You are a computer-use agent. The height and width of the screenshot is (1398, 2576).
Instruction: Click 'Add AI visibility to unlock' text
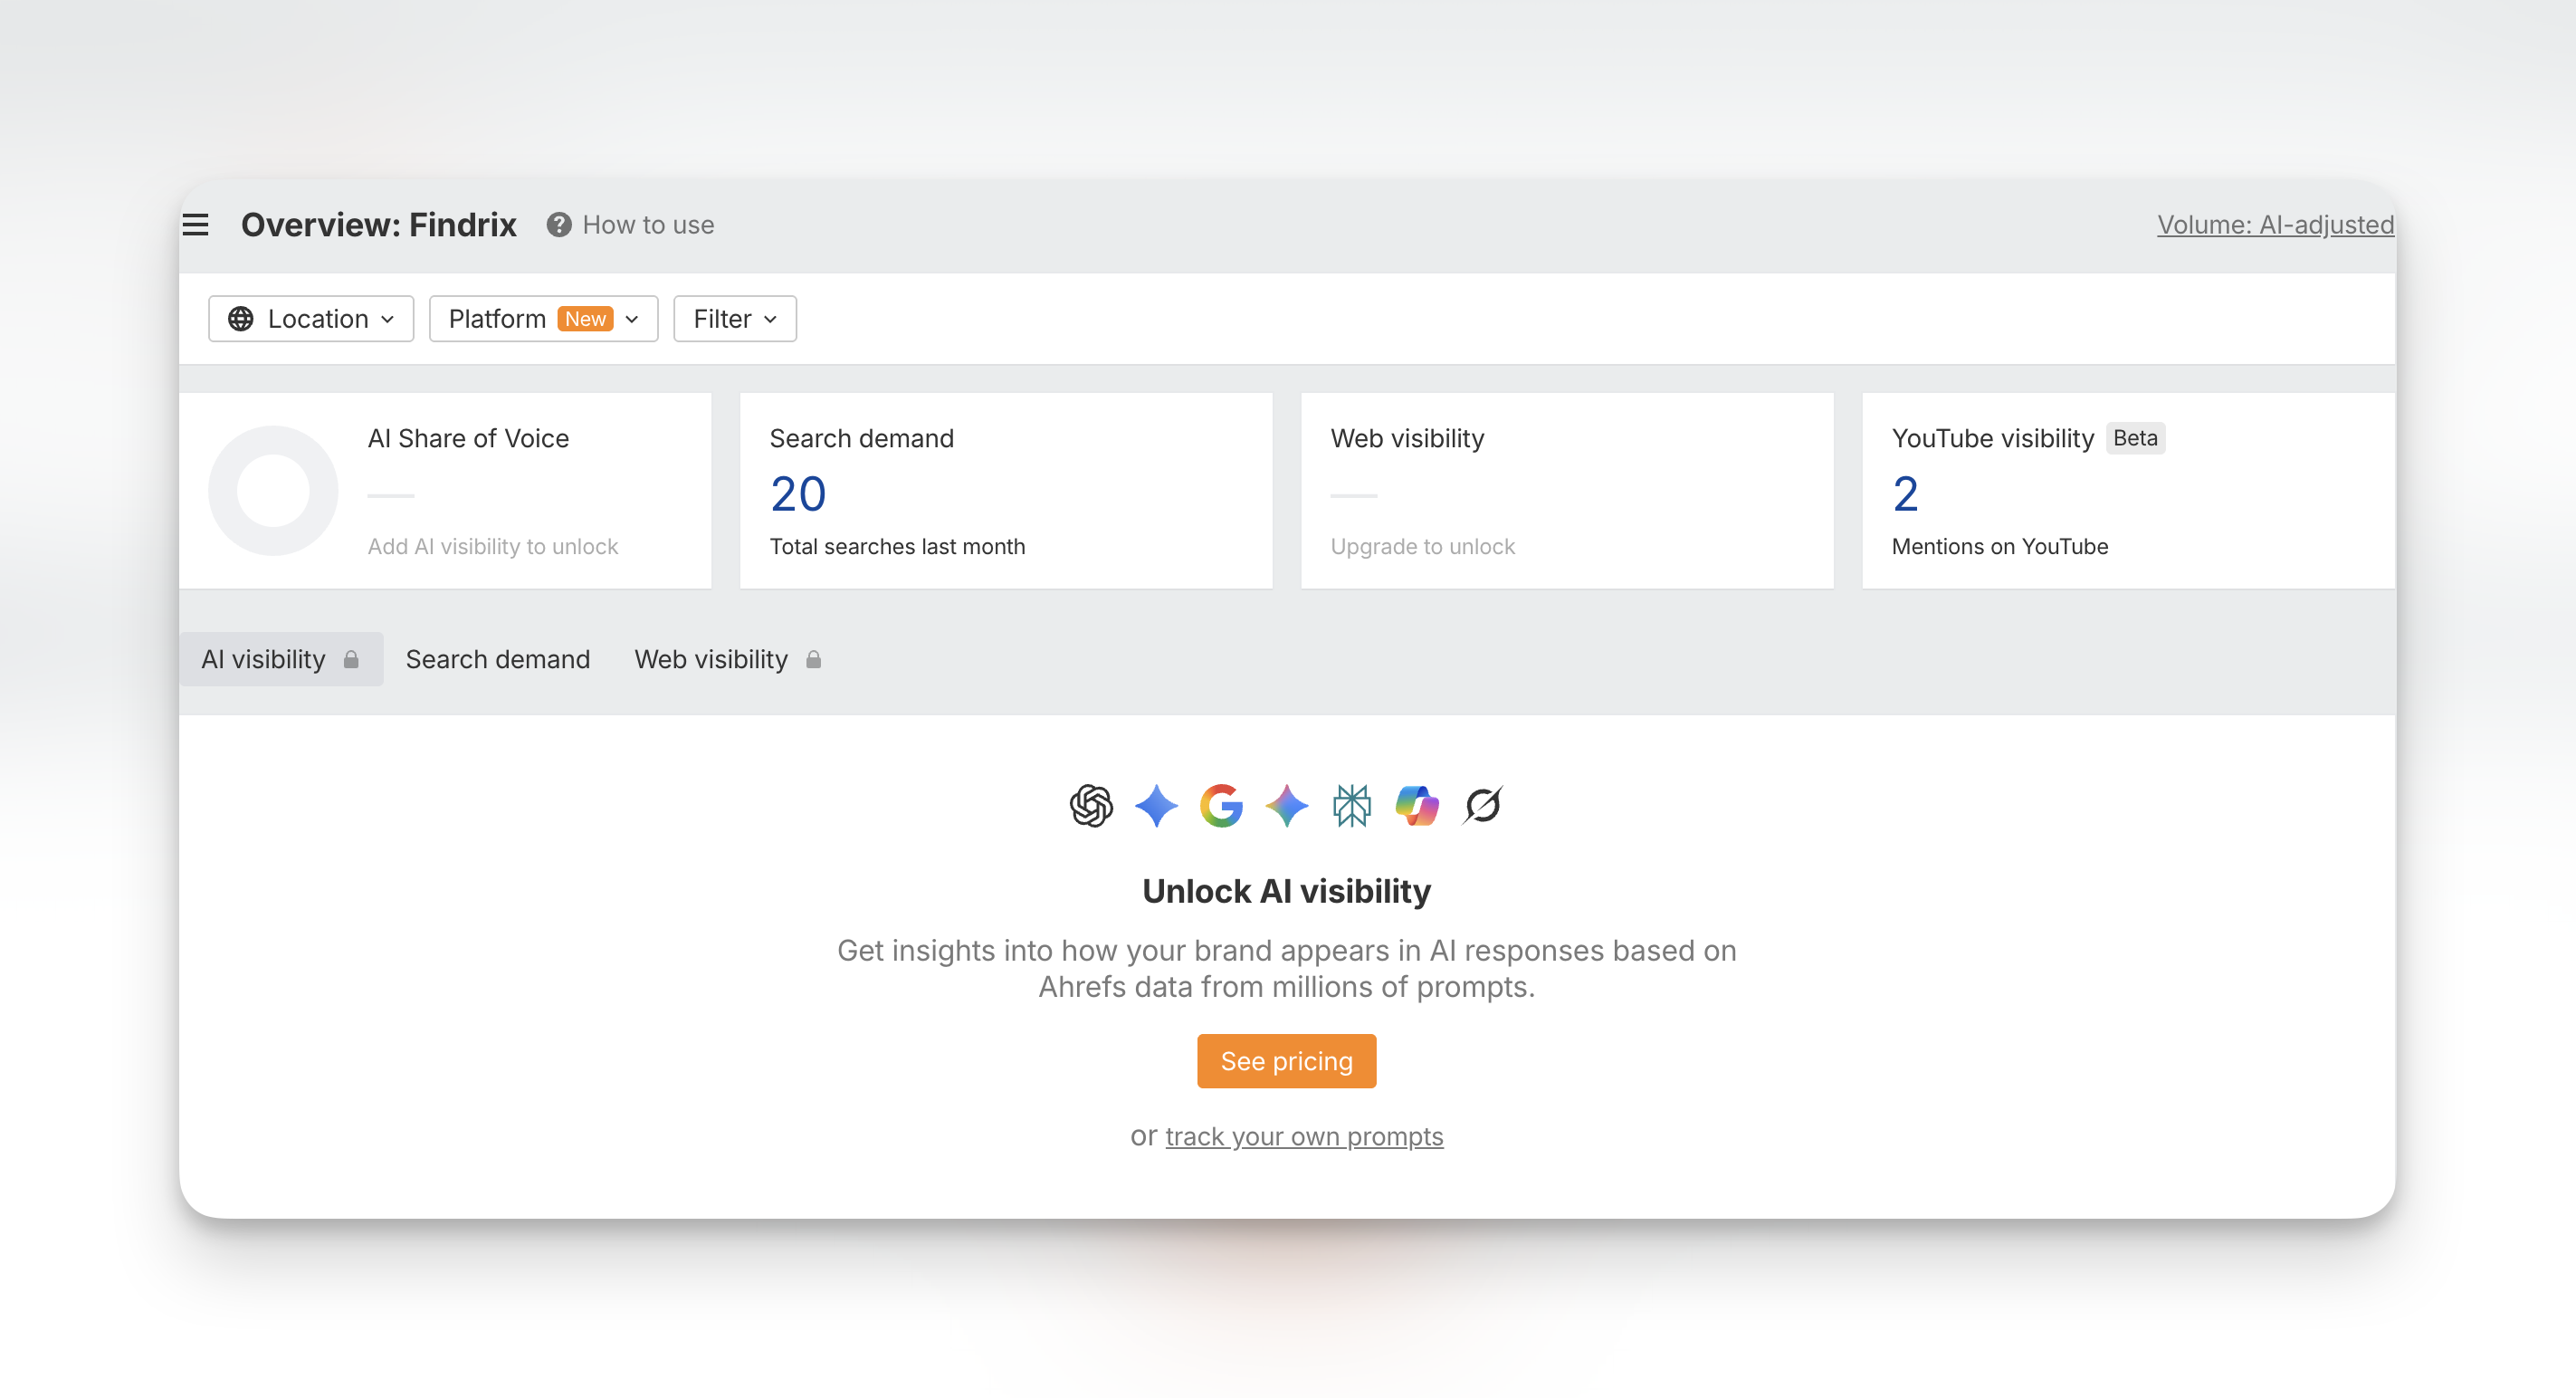[x=493, y=546]
